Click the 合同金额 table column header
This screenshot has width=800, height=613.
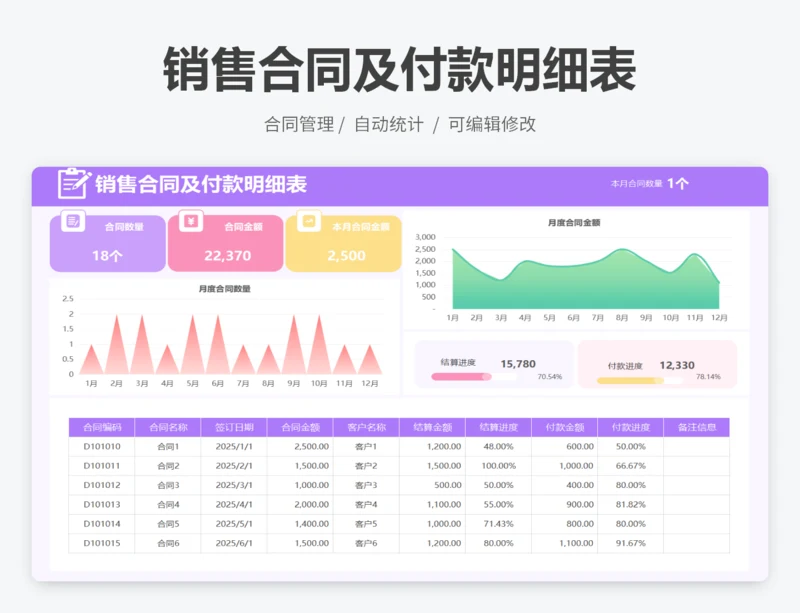tap(300, 427)
